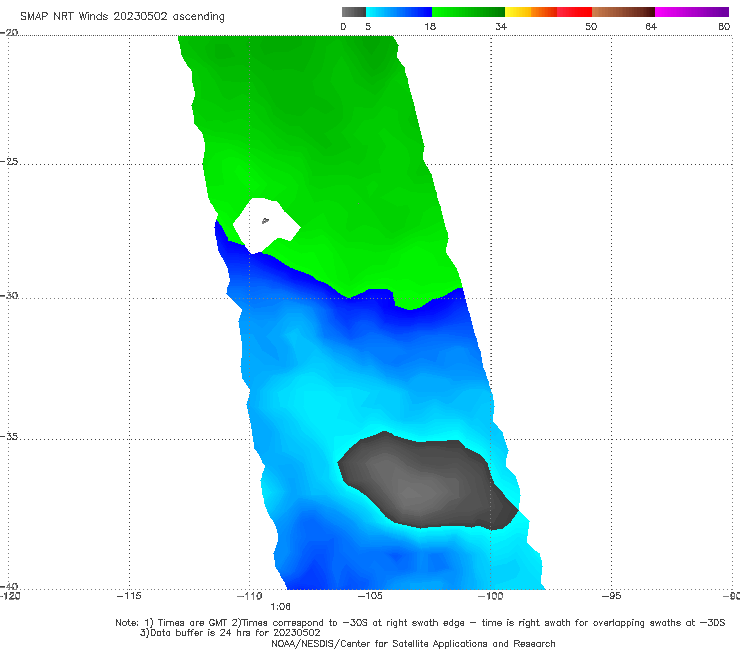Click the color bar's rightmost label '80'
740x650 pixels.
pos(724,27)
